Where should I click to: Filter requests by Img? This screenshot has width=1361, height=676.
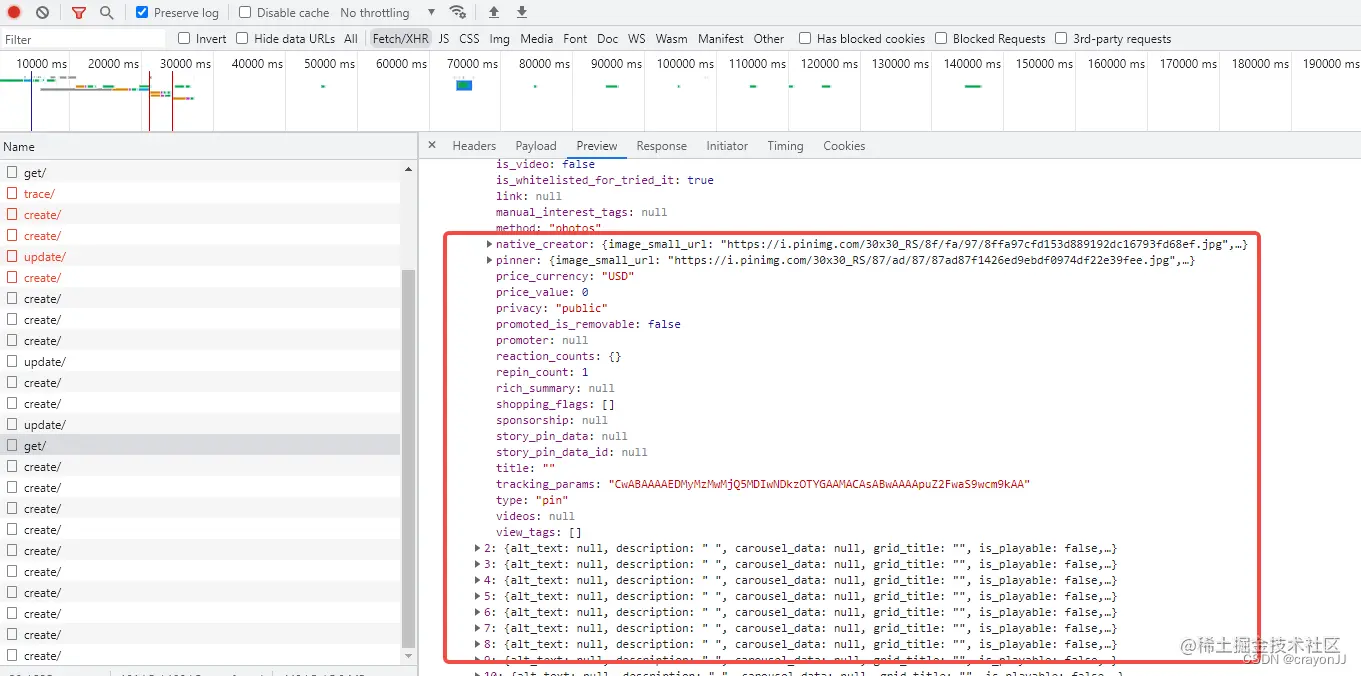pos(500,39)
